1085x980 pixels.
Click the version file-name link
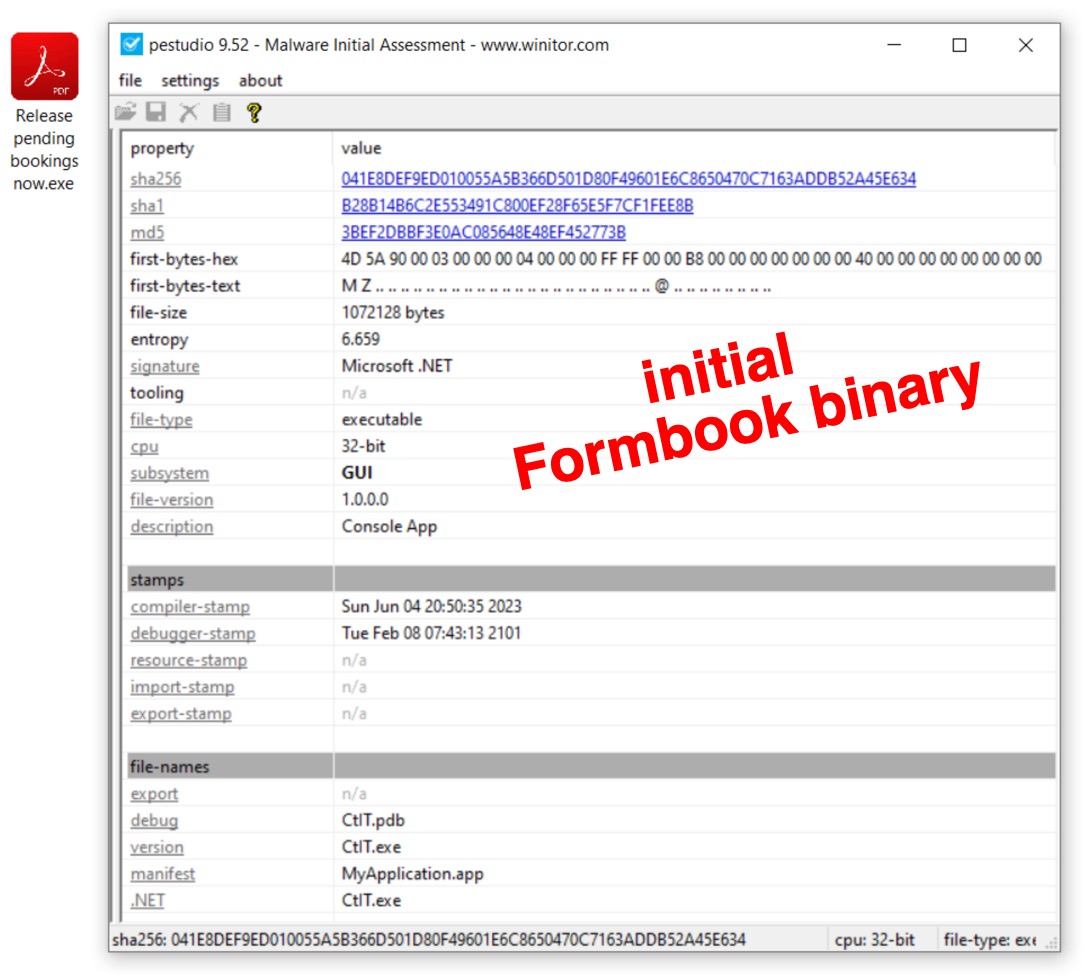coord(157,847)
